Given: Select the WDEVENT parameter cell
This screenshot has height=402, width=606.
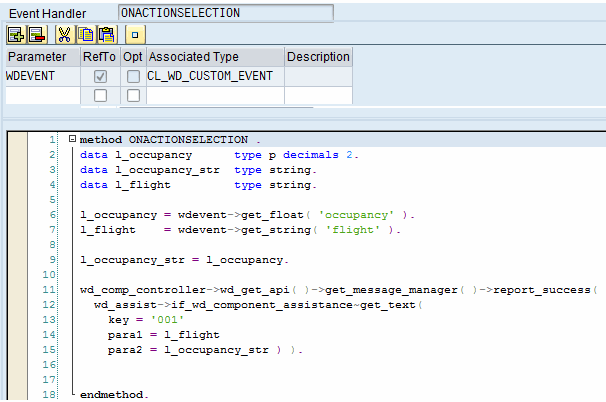Looking at the screenshot, I should (x=40, y=76).
